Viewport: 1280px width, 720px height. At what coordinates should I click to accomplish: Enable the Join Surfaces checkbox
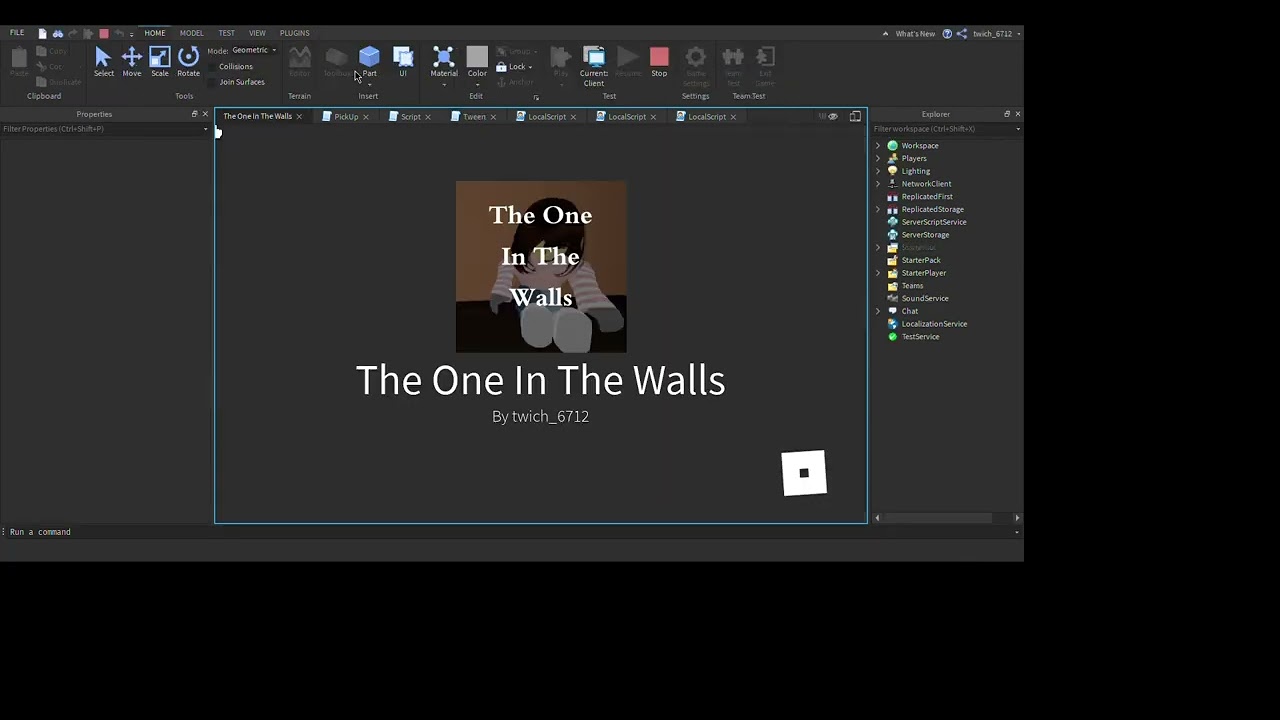[x=213, y=82]
